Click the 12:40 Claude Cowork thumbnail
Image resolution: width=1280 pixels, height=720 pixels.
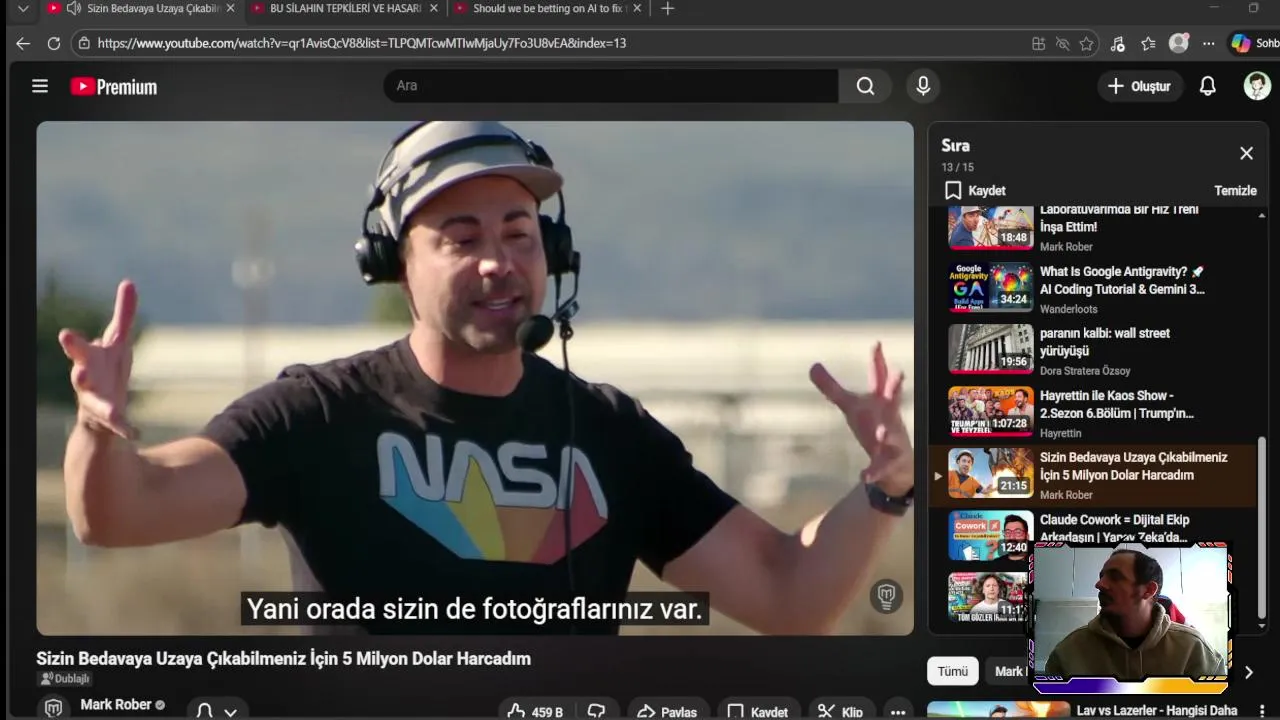991,536
